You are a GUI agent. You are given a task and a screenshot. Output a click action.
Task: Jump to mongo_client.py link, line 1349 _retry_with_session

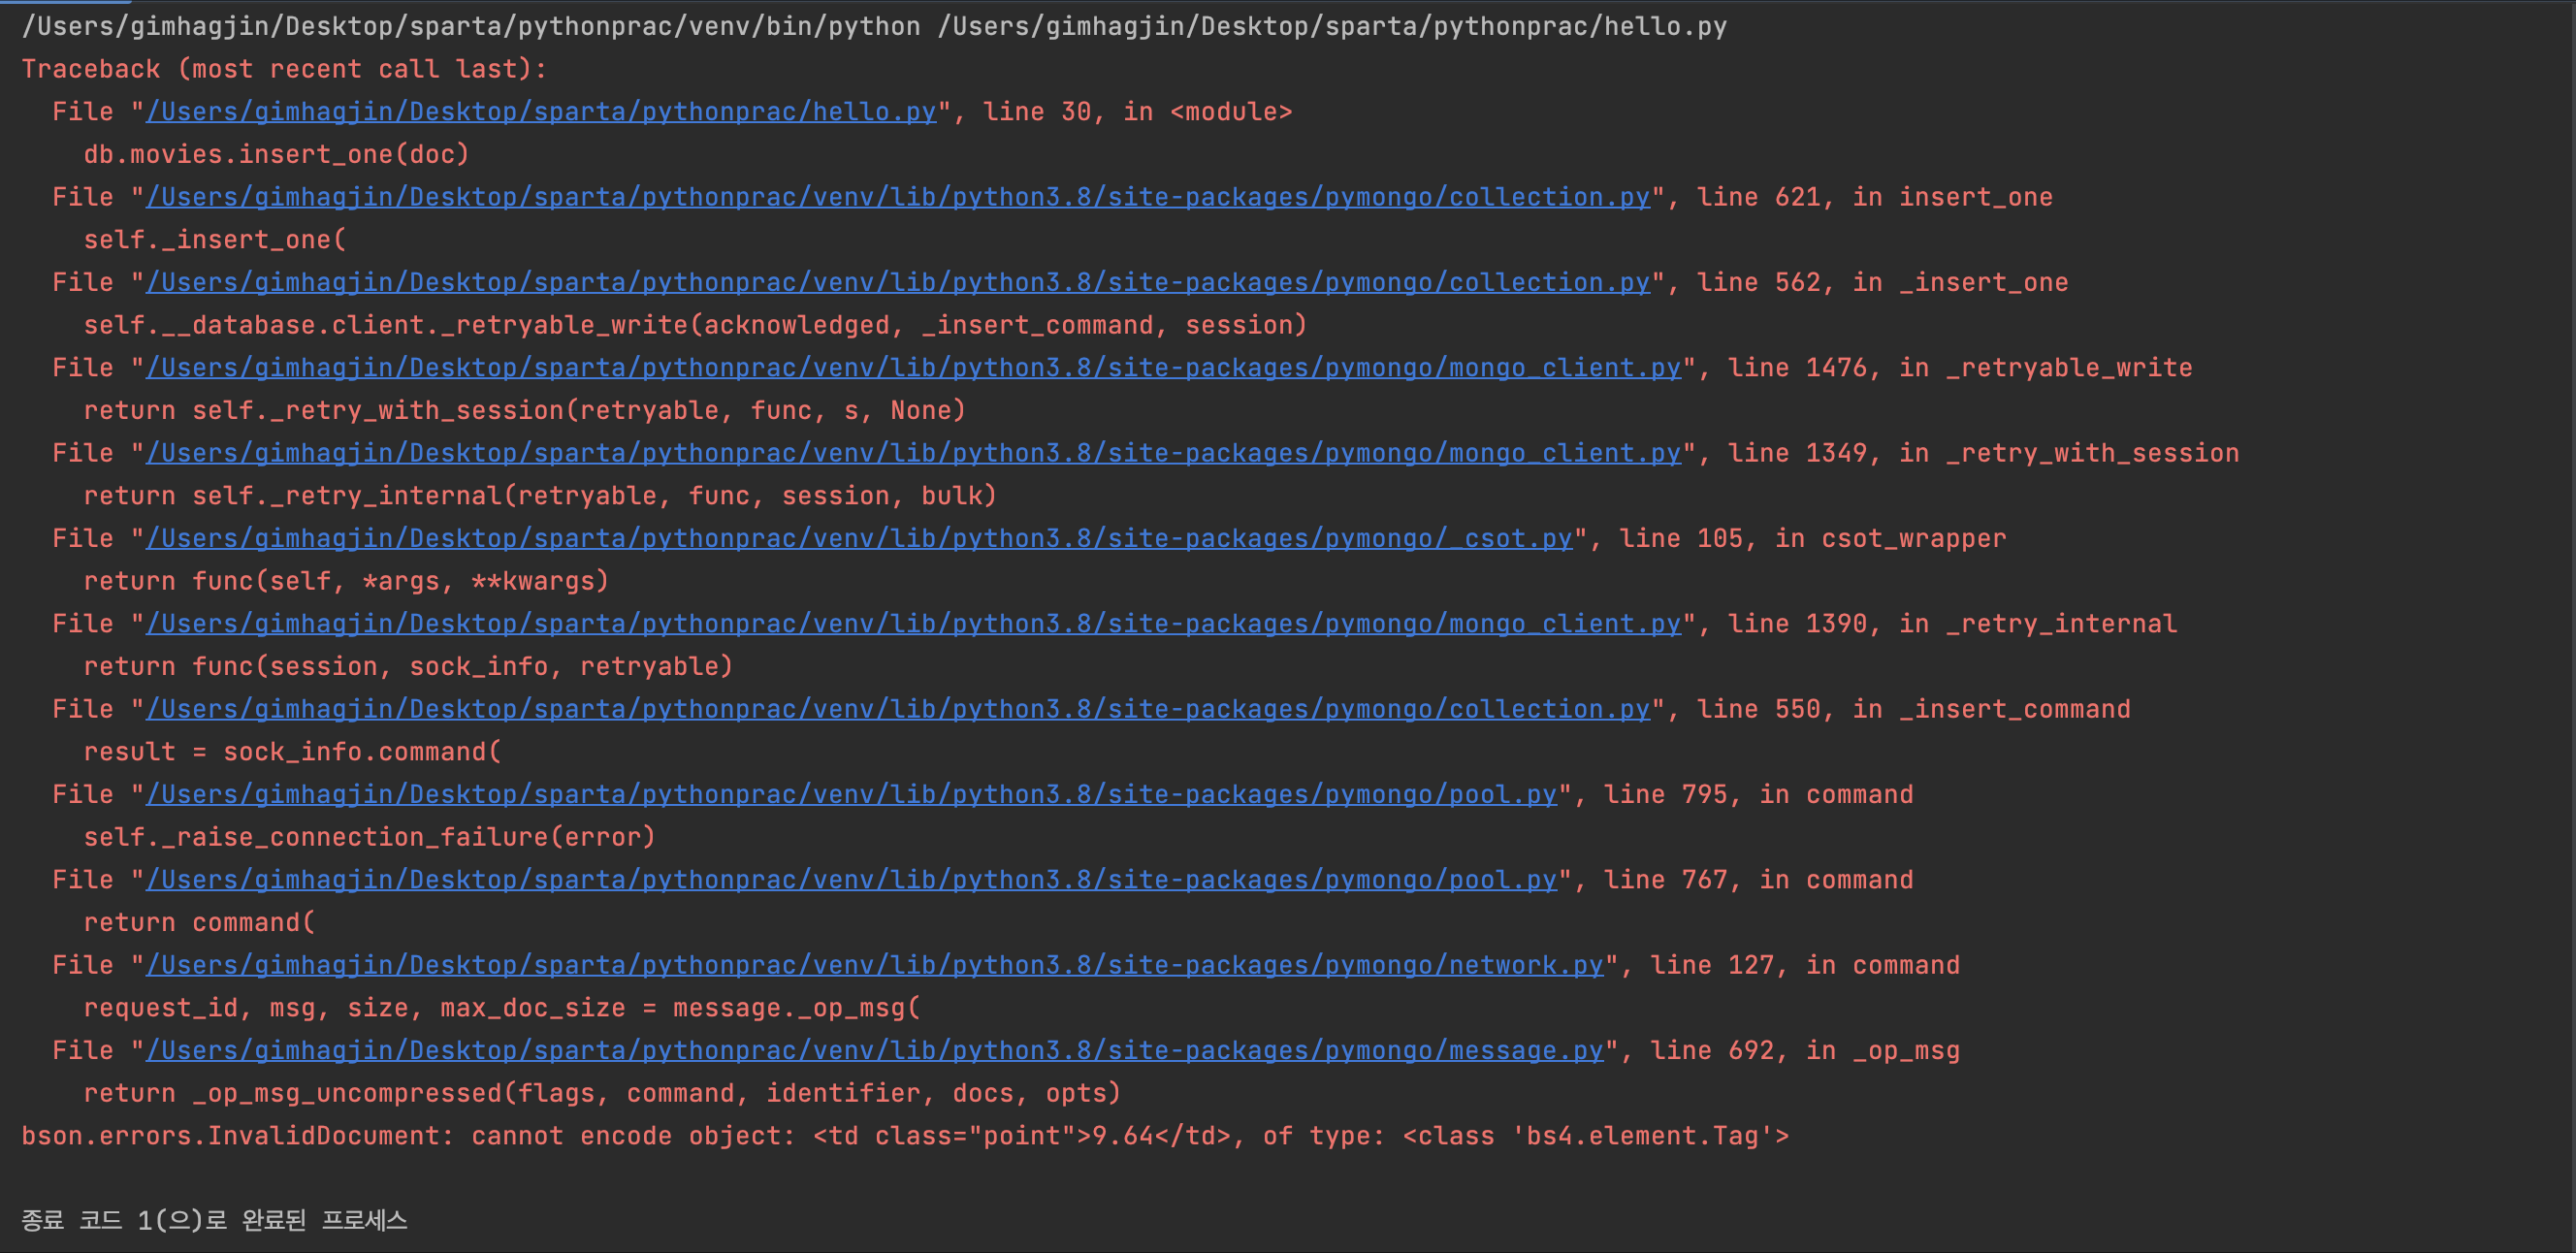914,453
